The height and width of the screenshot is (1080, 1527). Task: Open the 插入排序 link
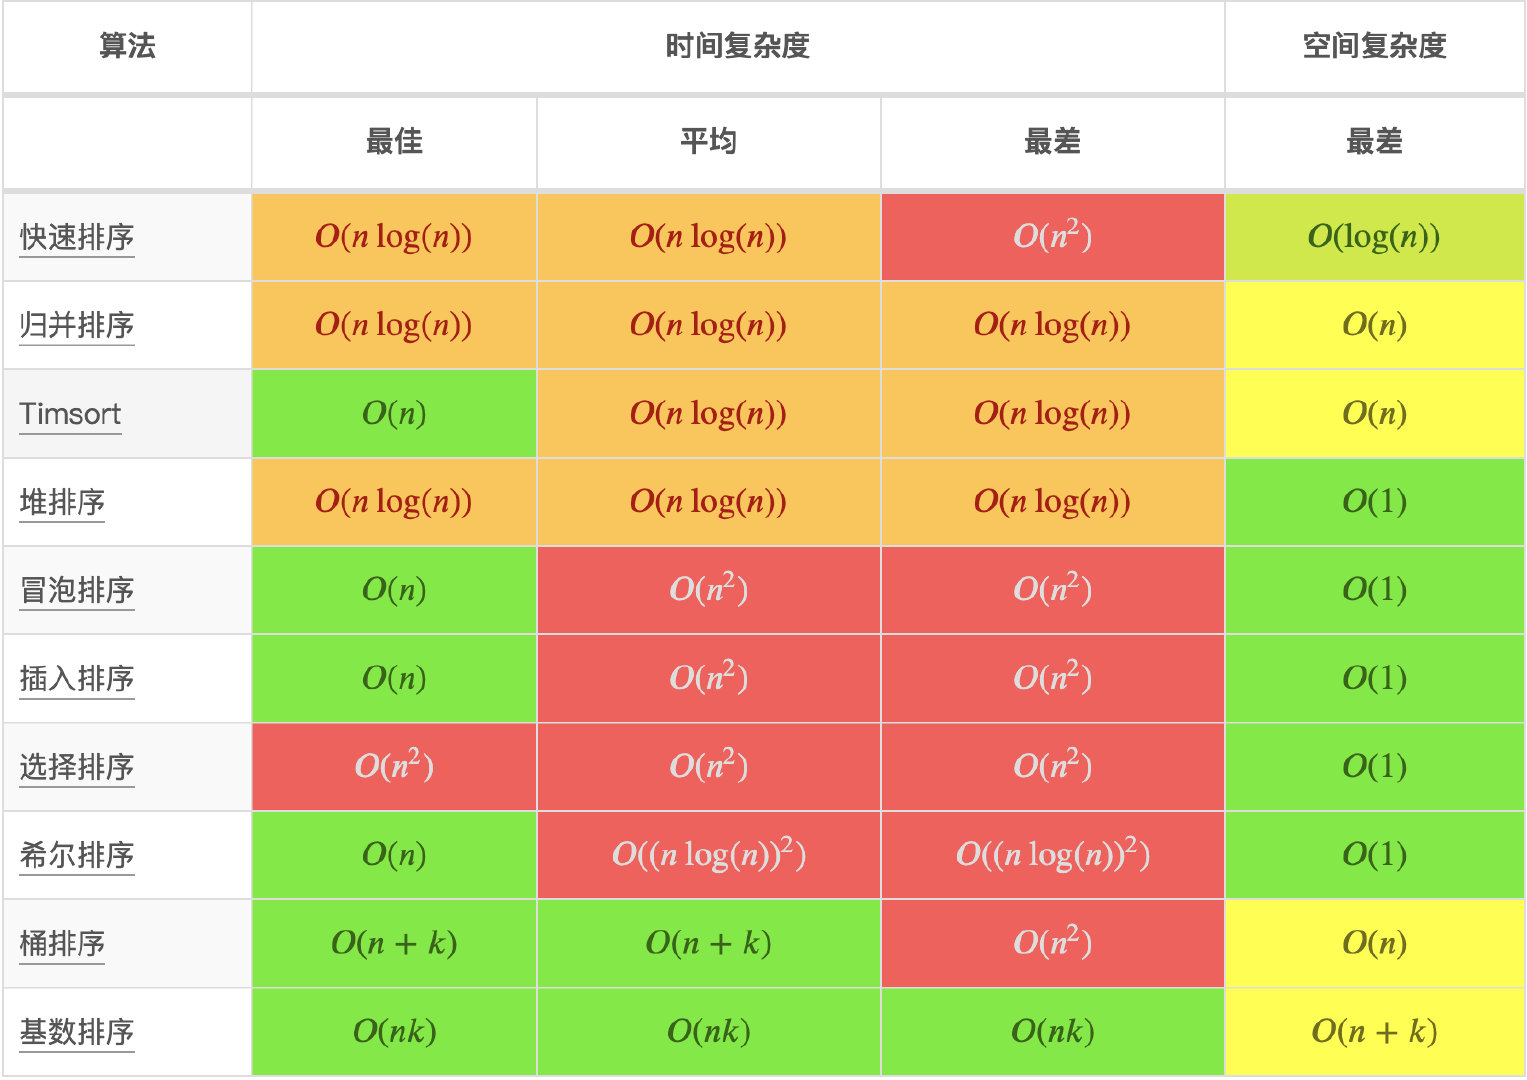coord(77,679)
